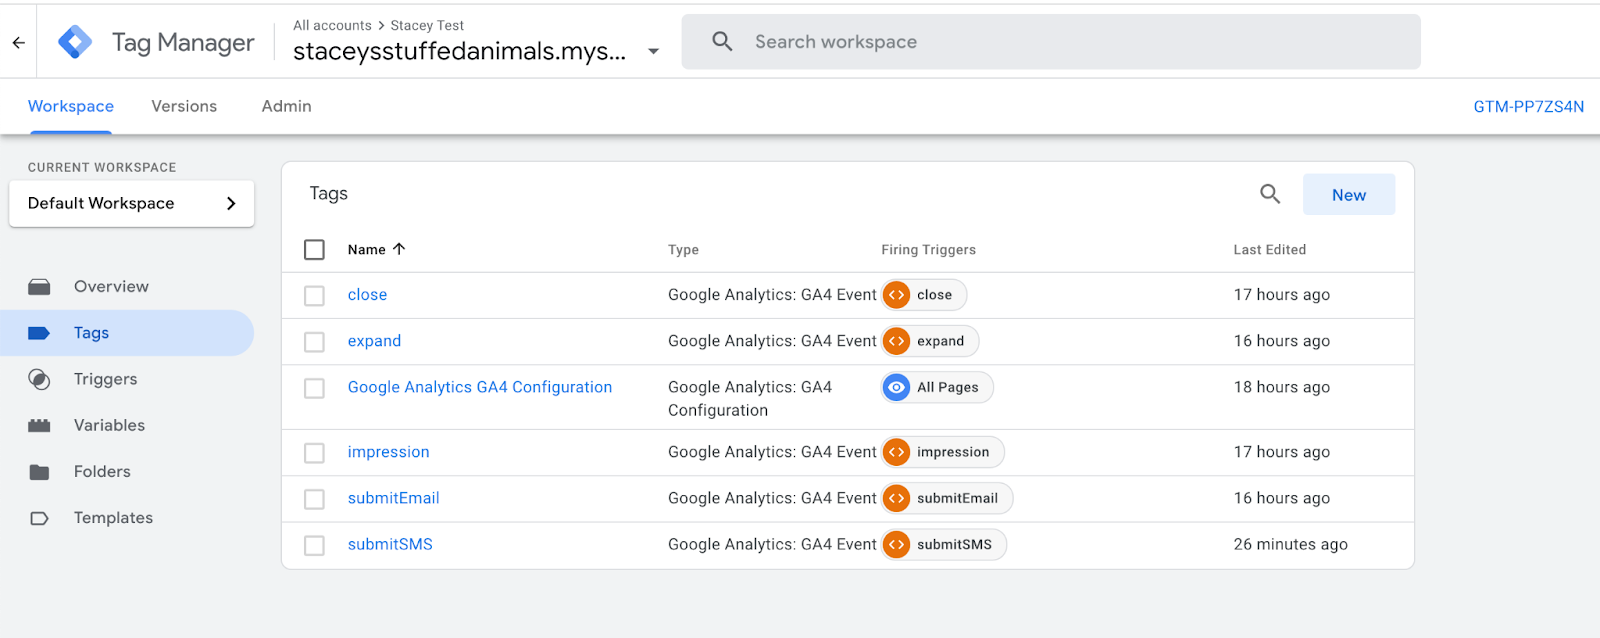Click the Variables sidebar icon
The height and width of the screenshot is (638, 1600).
pos(39,425)
